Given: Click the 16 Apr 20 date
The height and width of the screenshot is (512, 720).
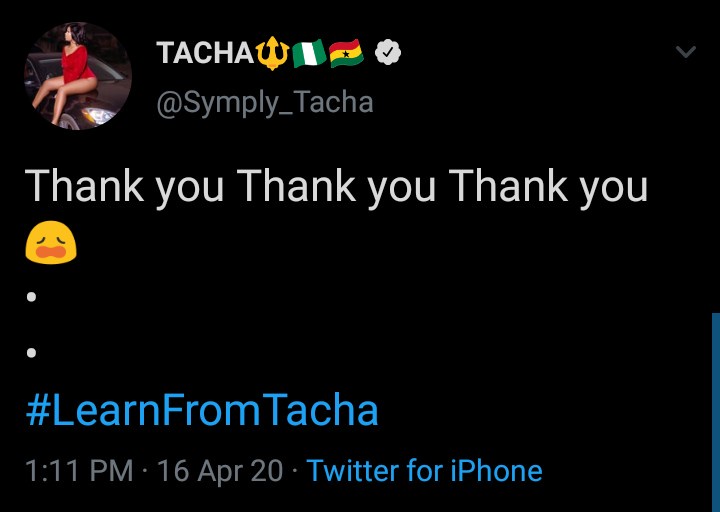Looking at the screenshot, I should (x=220, y=470).
